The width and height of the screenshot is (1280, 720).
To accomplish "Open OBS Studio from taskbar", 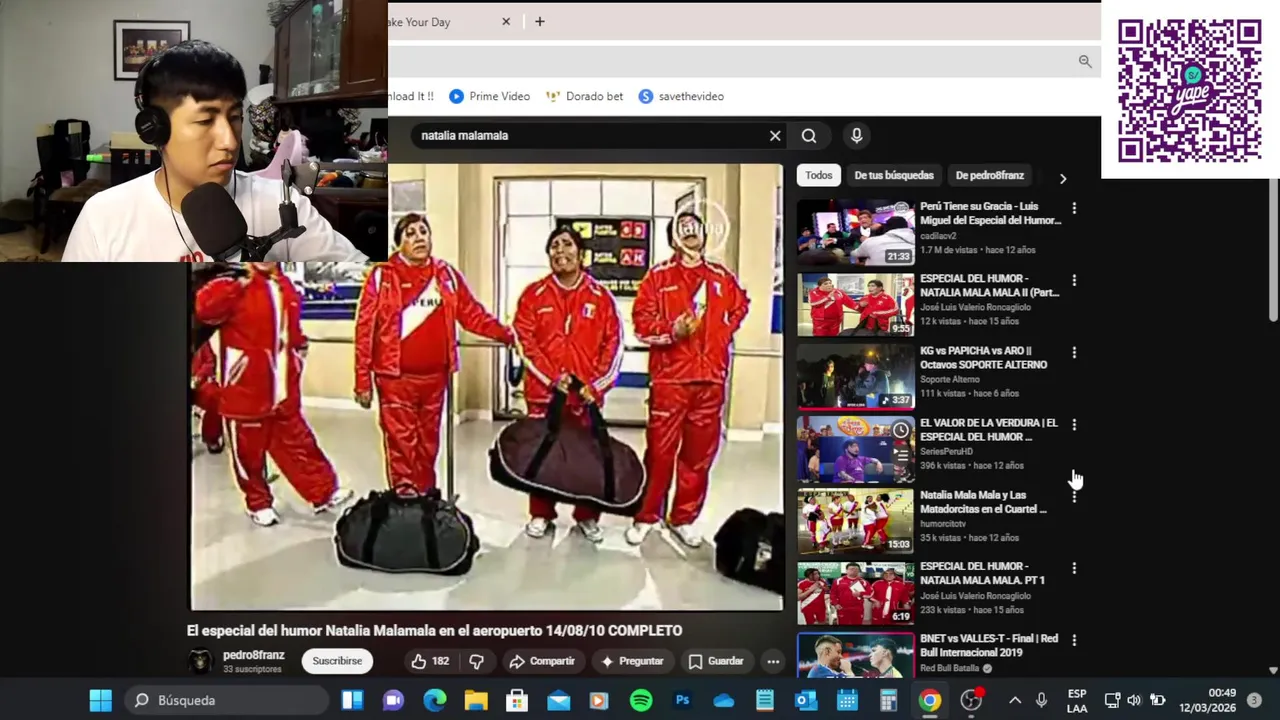I will (971, 700).
